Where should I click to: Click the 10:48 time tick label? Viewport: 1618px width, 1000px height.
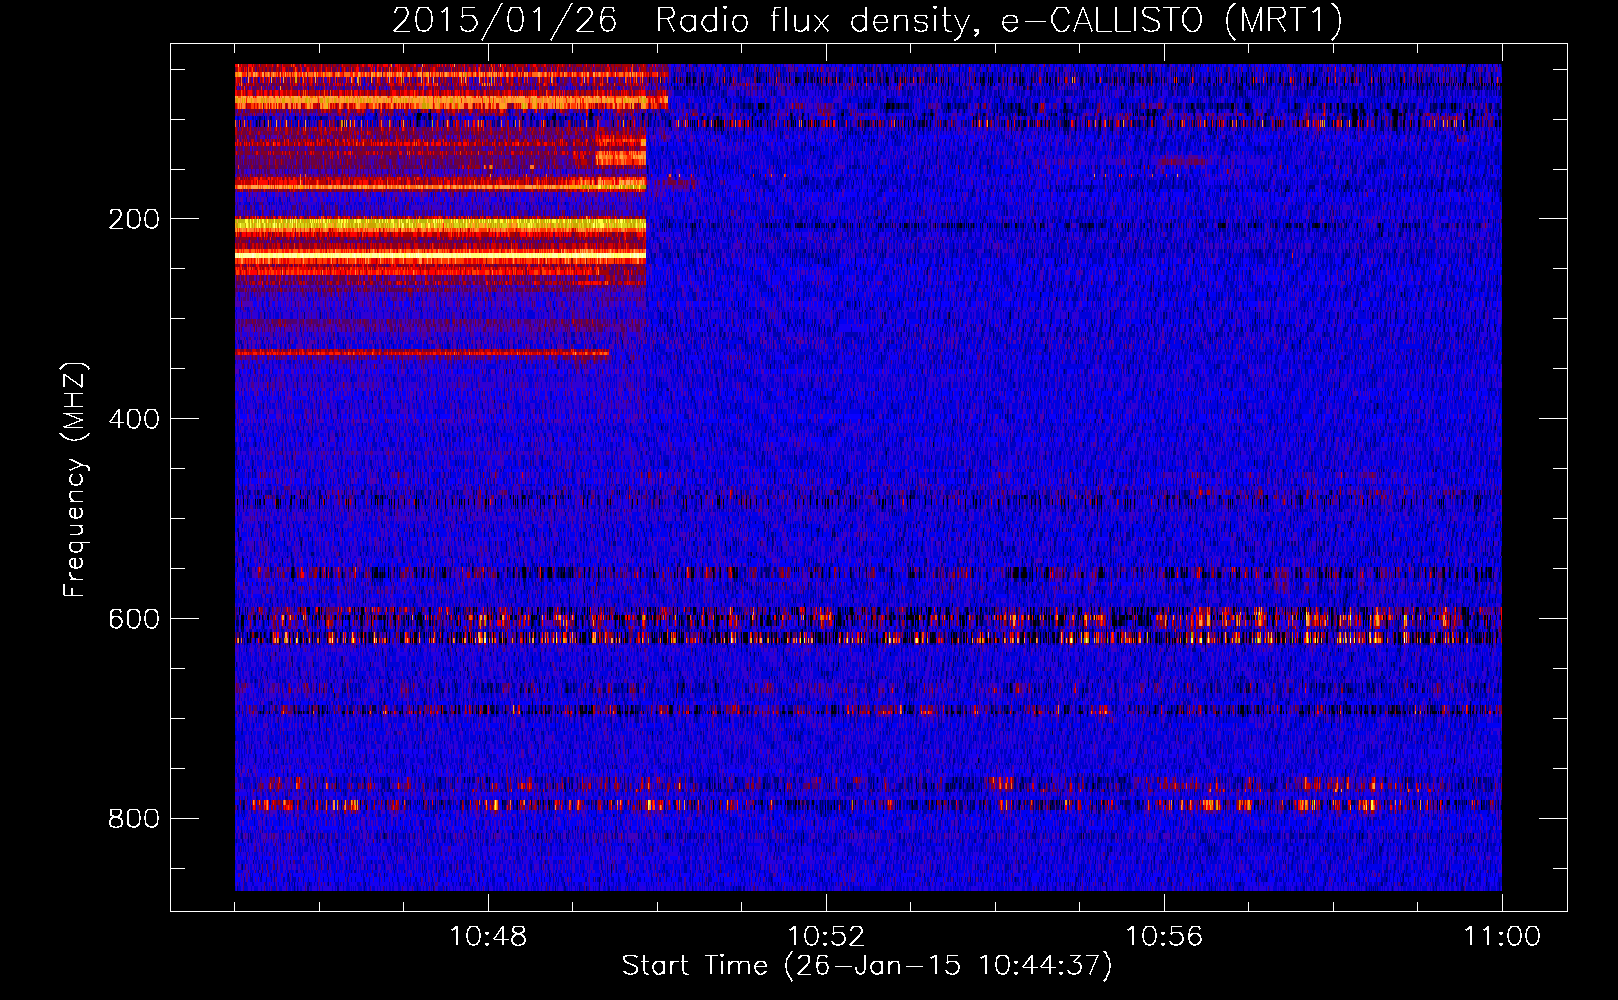(x=488, y=937)
